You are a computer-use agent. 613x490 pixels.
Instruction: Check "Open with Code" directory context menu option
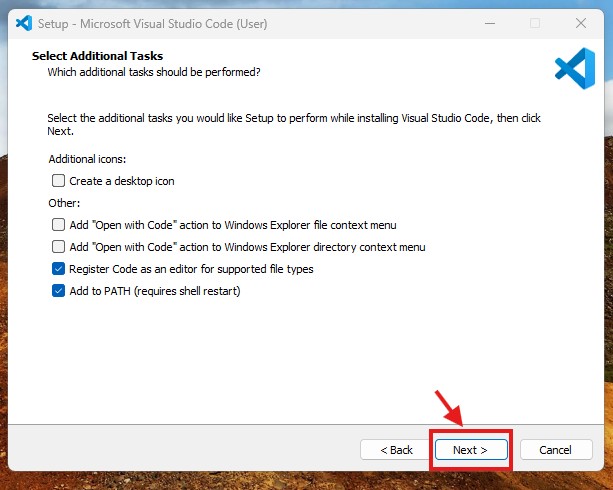pos(59,247)
